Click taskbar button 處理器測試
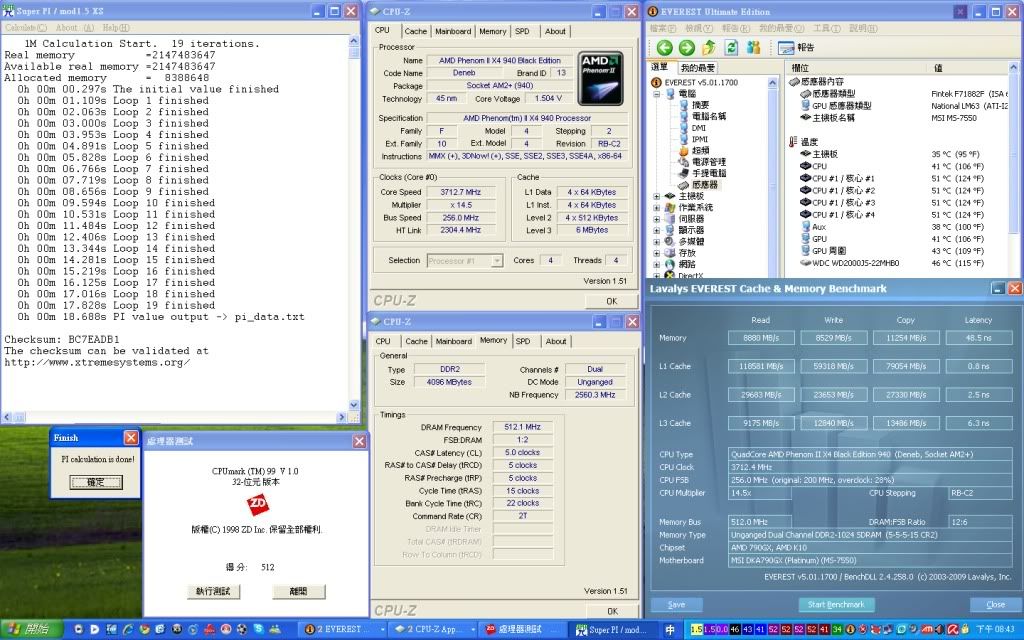The height and width of the screenshot is (640, 1024). 522,630
